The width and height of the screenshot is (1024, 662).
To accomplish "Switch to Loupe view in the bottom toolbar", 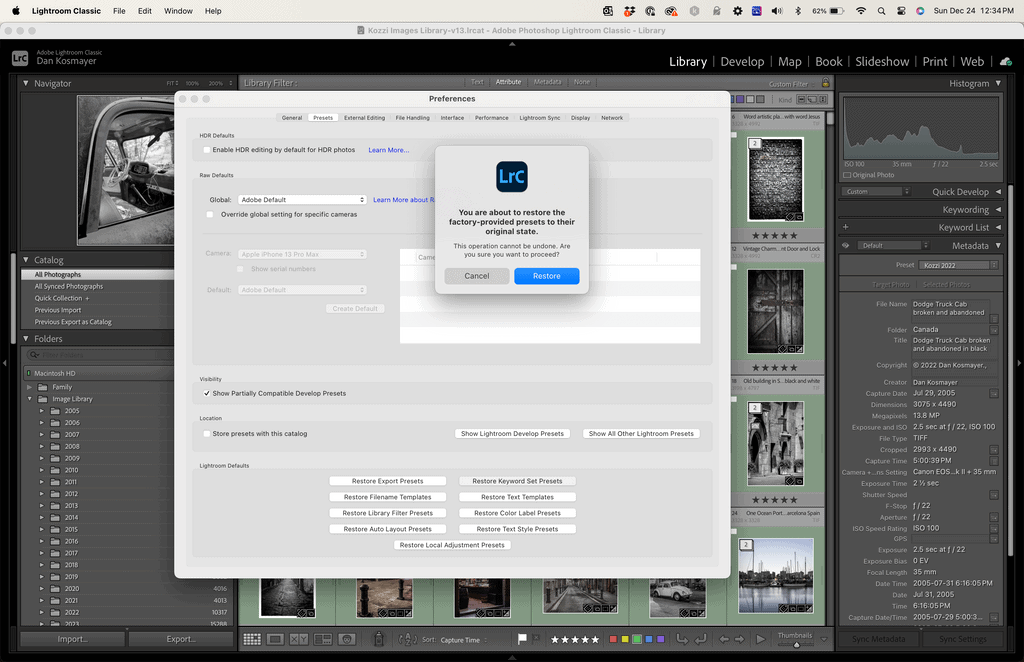I will point(275,639).
